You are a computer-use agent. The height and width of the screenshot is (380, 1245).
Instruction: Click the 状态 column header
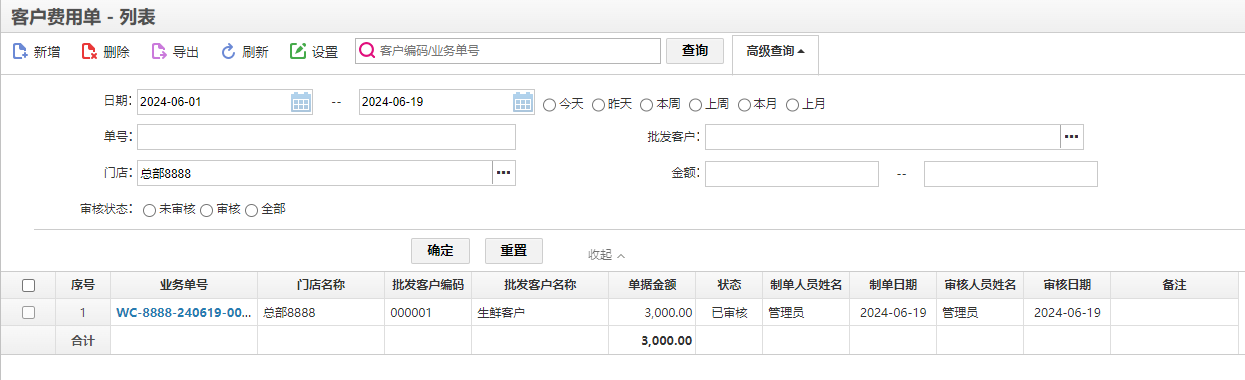coord(729,285)
